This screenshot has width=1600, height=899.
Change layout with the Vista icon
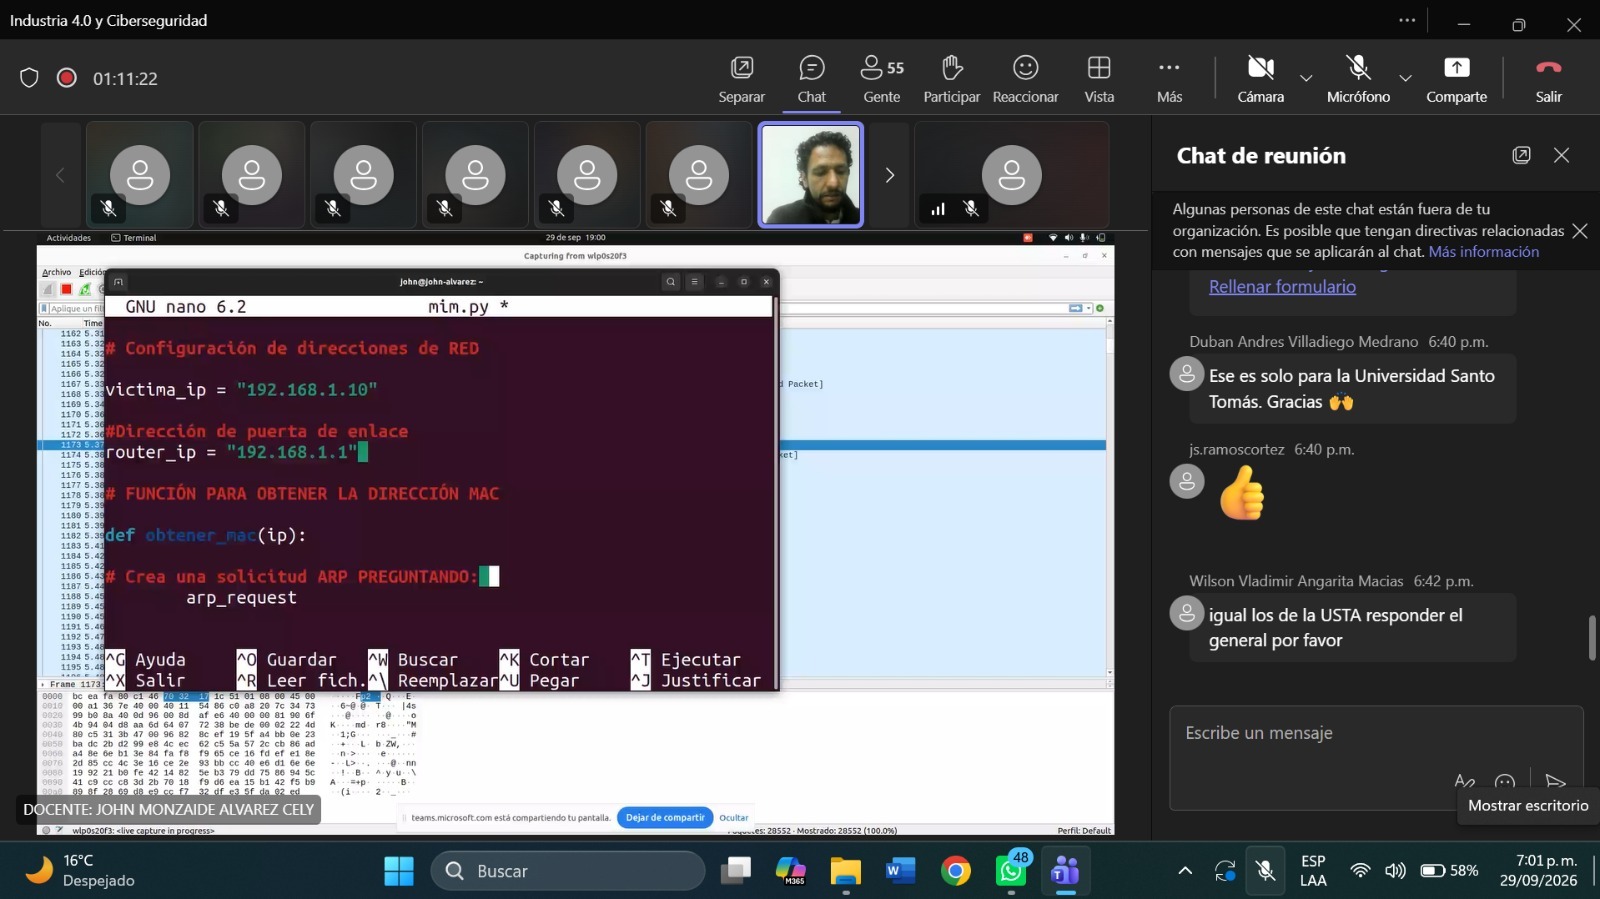click(x=1099, y=79)
